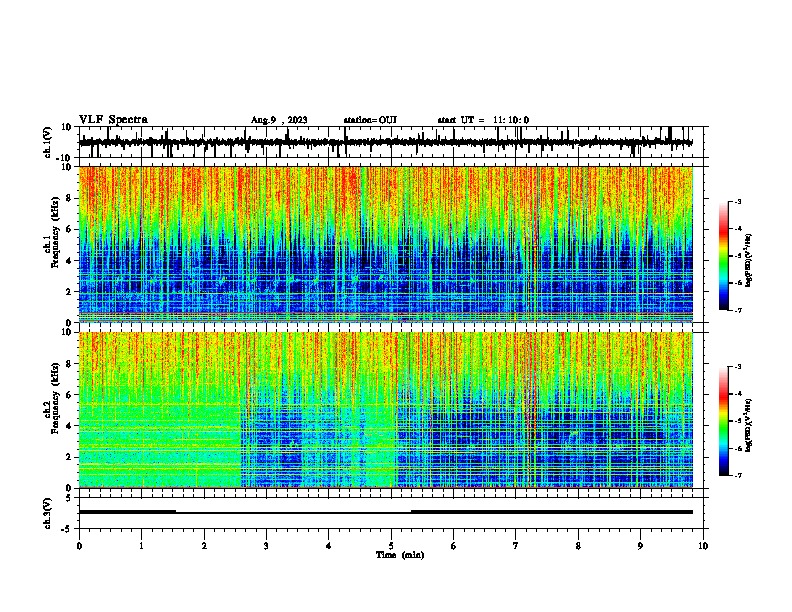This screenshot has height=612, width=792.
Task: Click the "ch.1(V)" waveform axis label
Action: 48,142
